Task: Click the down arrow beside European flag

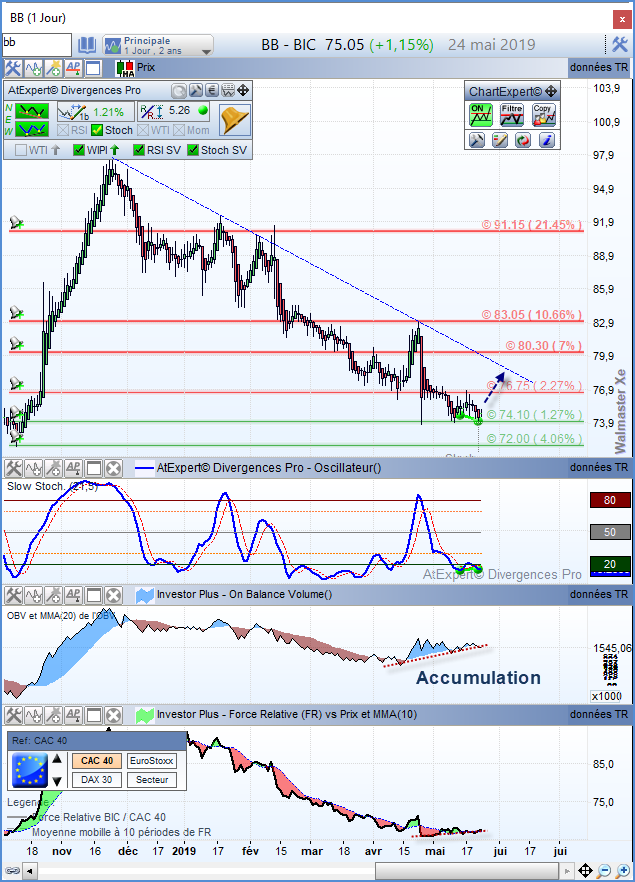Action: 57,781
